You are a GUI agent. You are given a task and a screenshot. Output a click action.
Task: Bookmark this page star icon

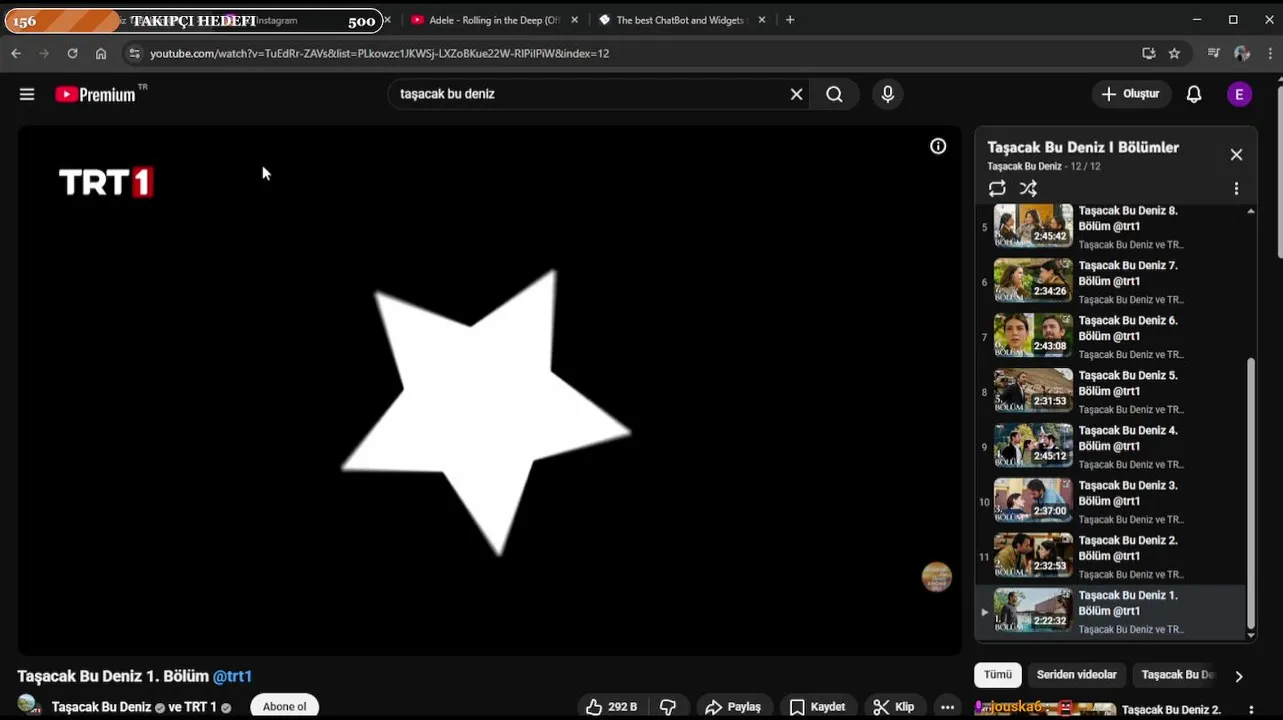[x=1175, y=53]
